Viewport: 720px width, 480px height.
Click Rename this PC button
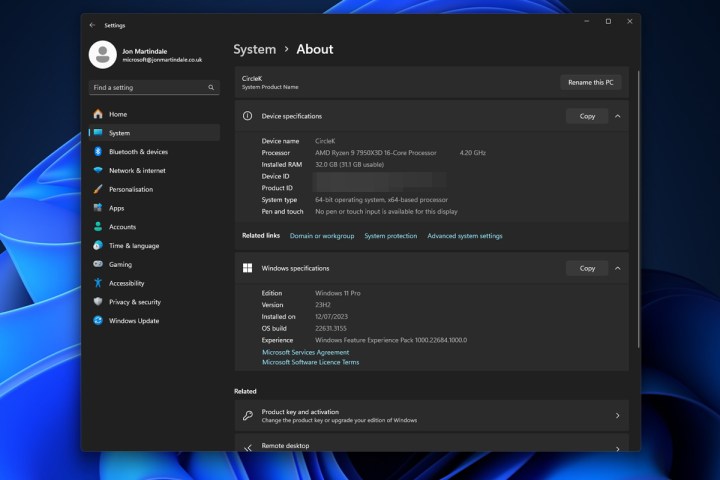[590, 82]
